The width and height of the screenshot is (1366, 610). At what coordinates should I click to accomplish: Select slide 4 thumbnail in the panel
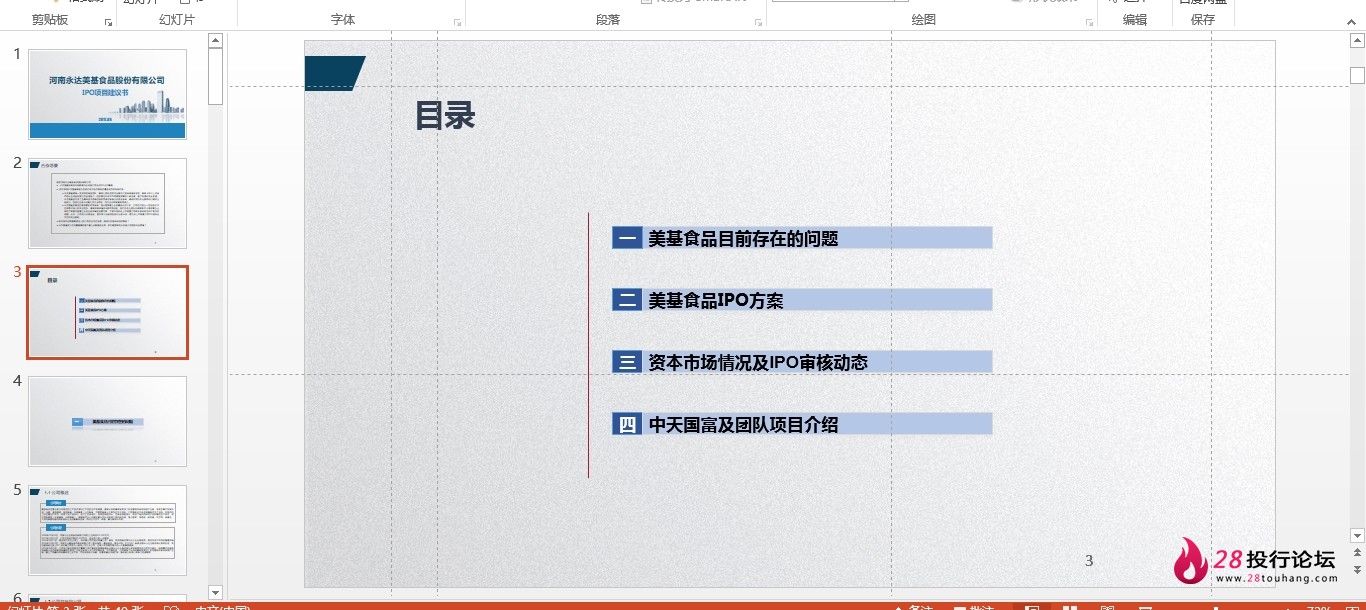(x=107, y=421)
